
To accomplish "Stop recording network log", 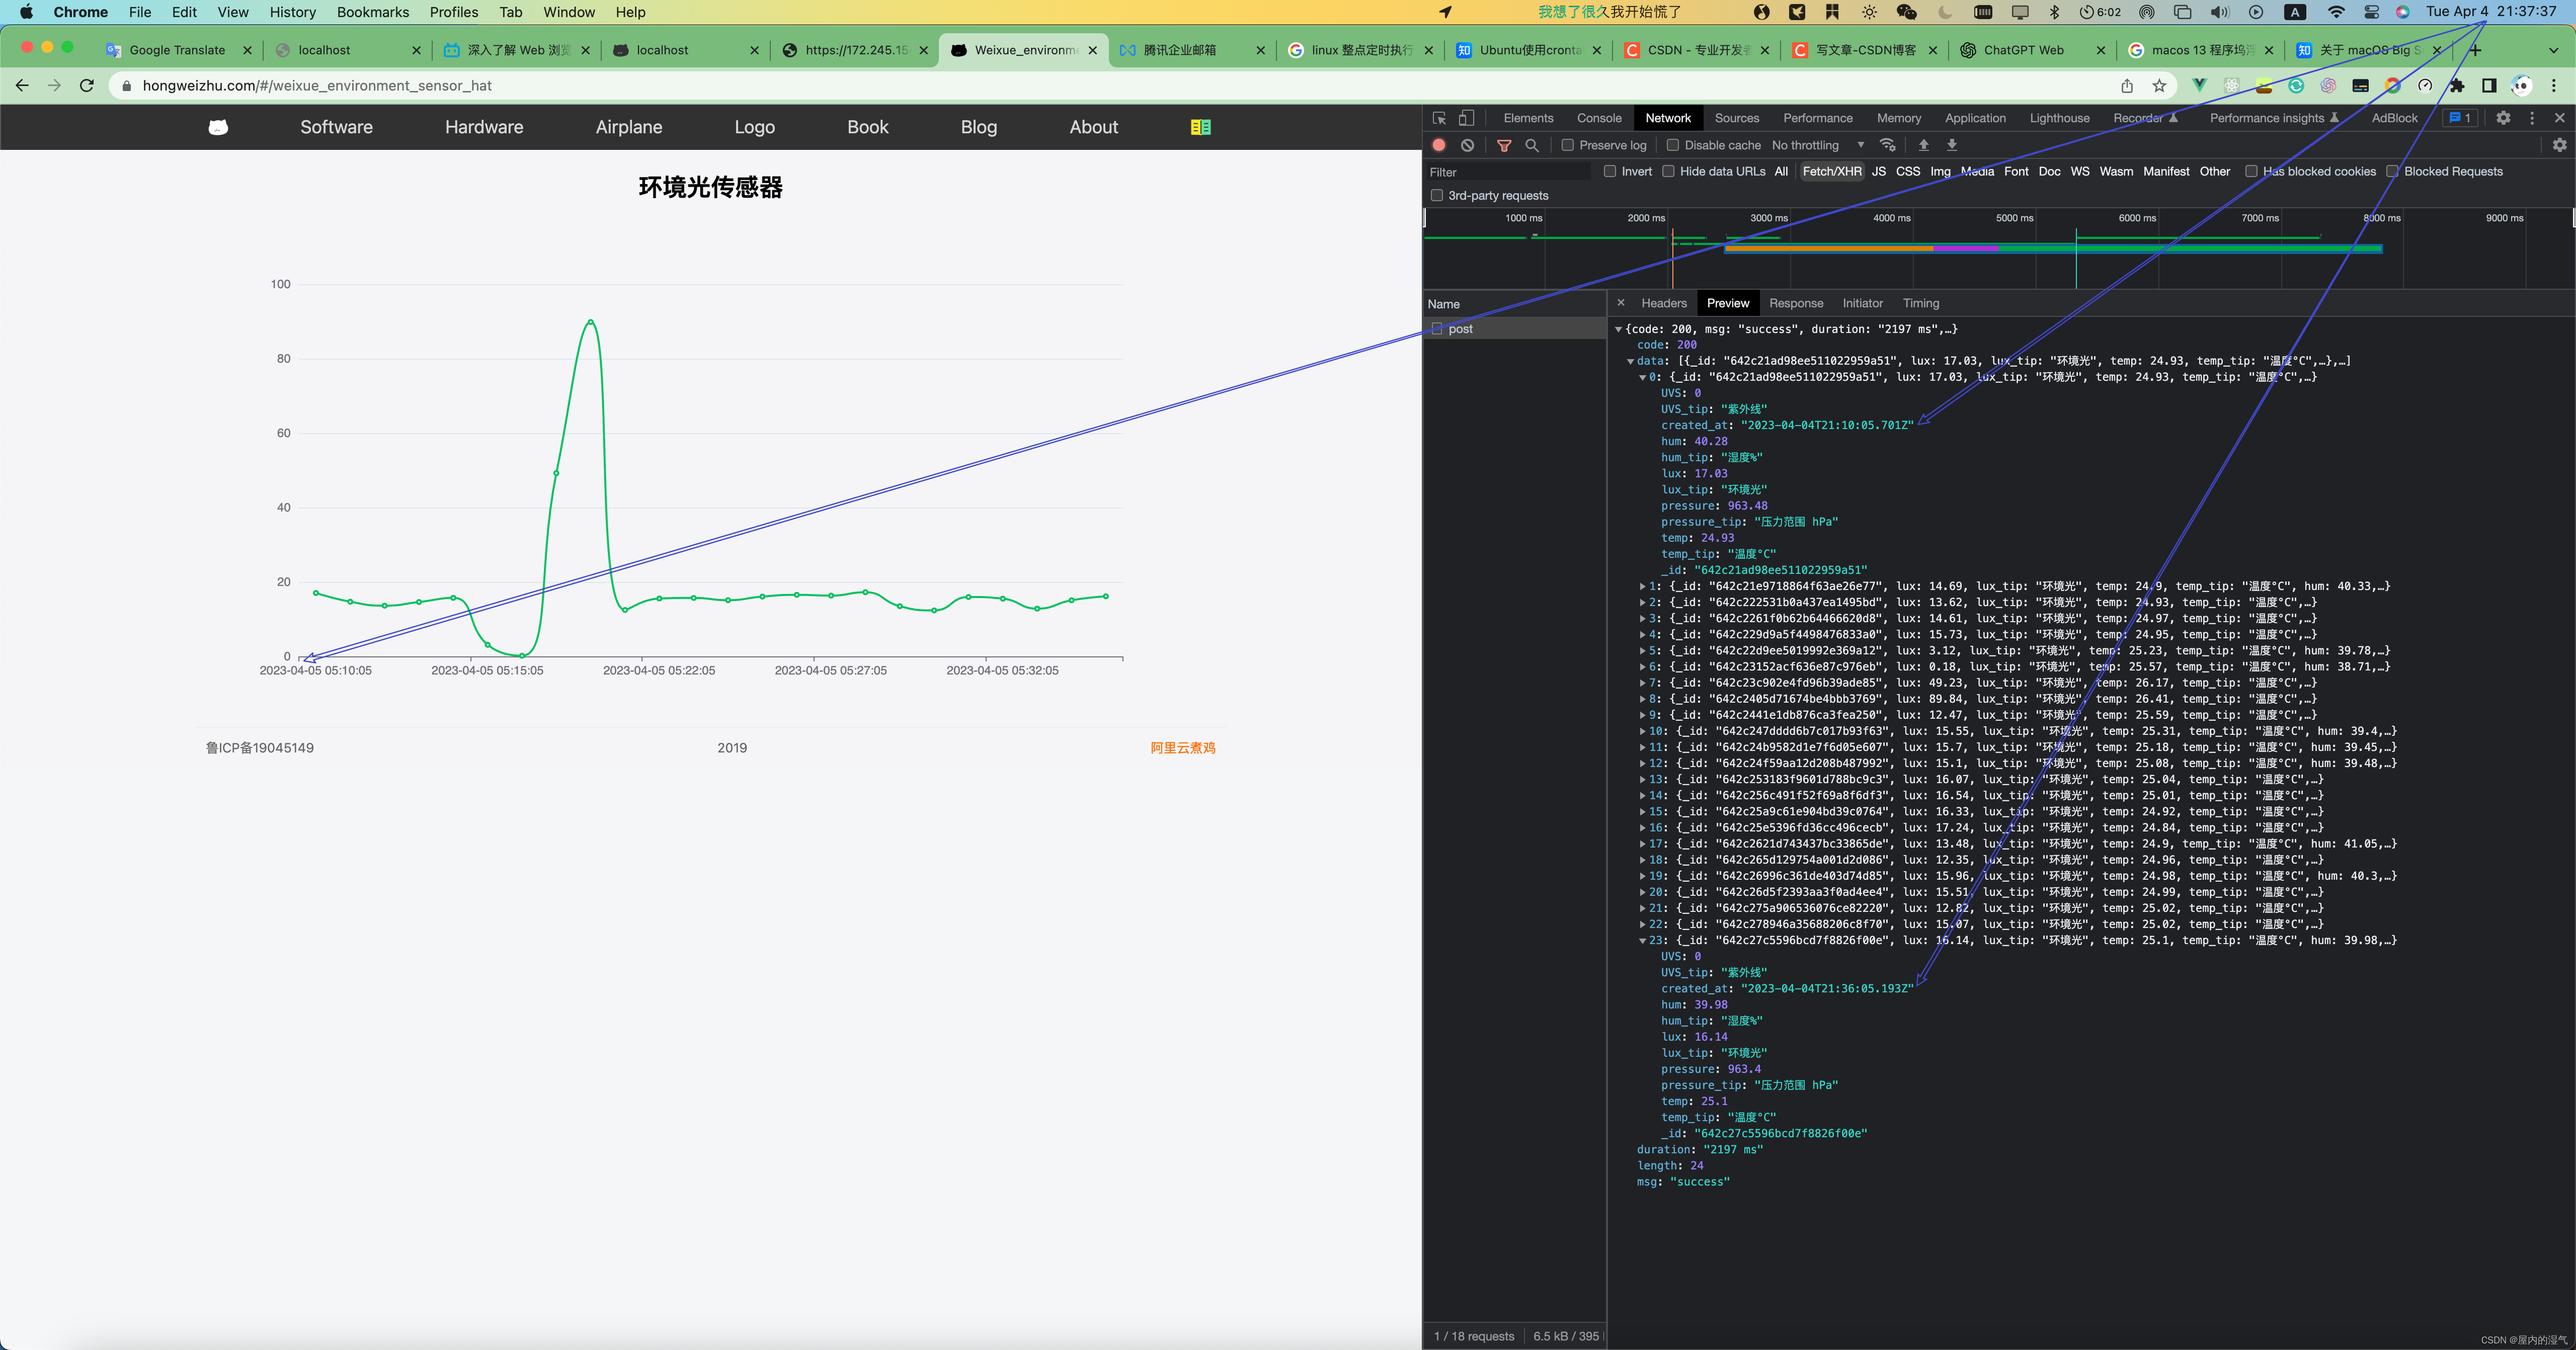I will click(x=1439, y=145).
